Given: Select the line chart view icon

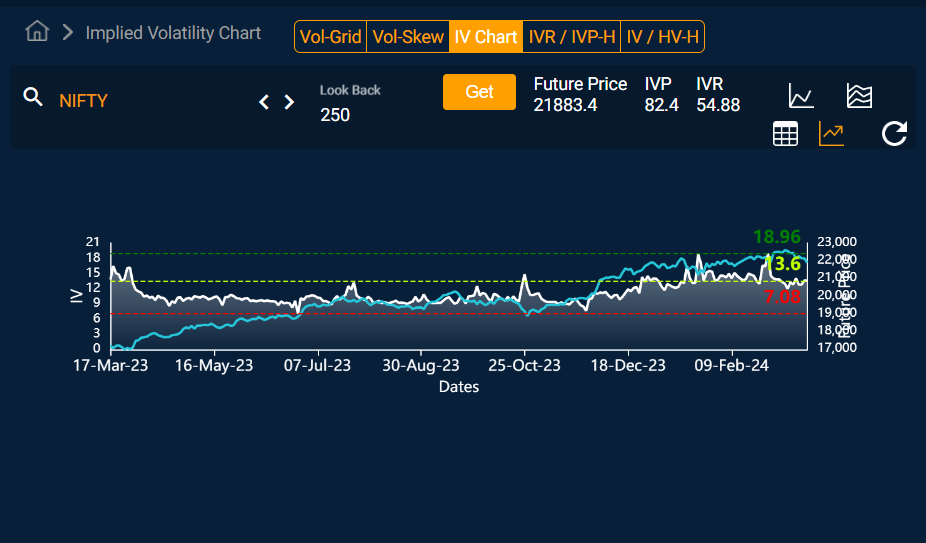Looking at the screenshot, I should coord(801,96).
